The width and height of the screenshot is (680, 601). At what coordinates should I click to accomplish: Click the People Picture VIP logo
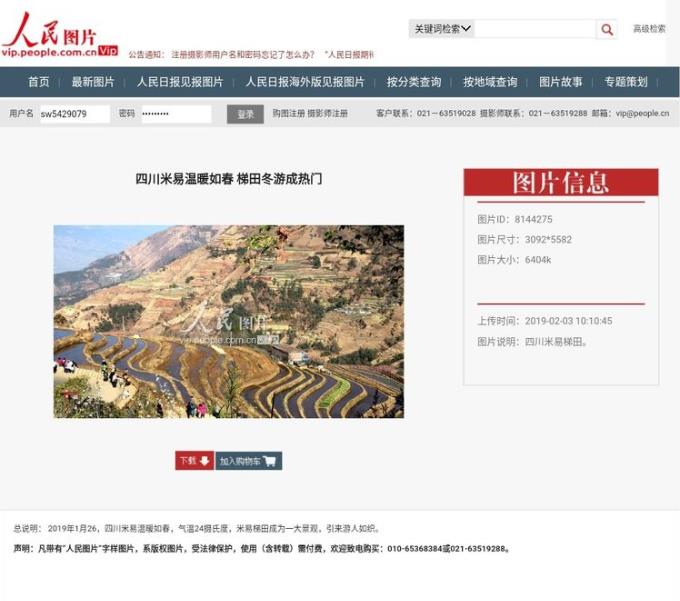pyautogui.click(x=59, y=35)
